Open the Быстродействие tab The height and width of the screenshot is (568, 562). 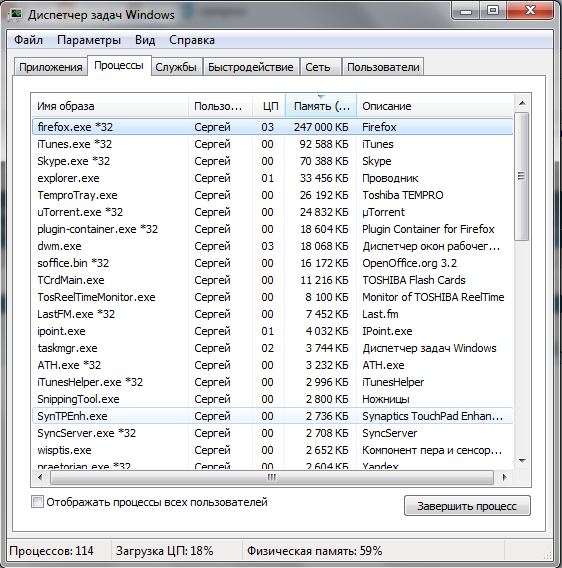(x=251, y=67)
